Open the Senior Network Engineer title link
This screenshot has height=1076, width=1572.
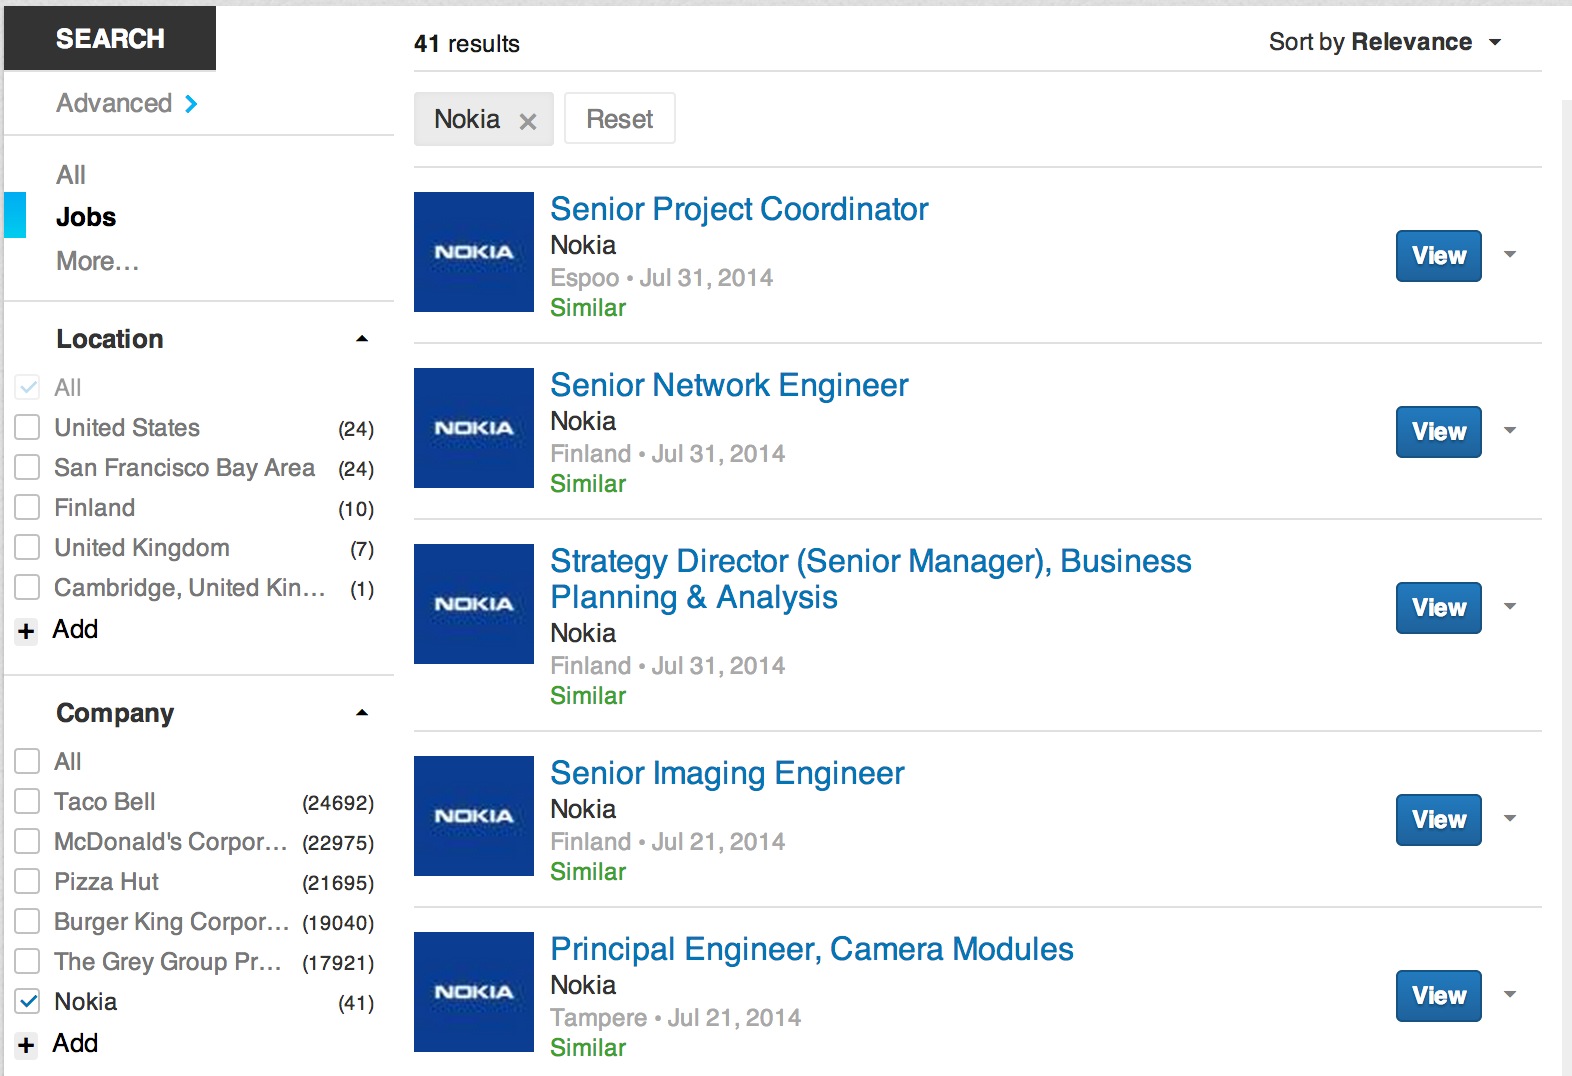pos(729,385)
